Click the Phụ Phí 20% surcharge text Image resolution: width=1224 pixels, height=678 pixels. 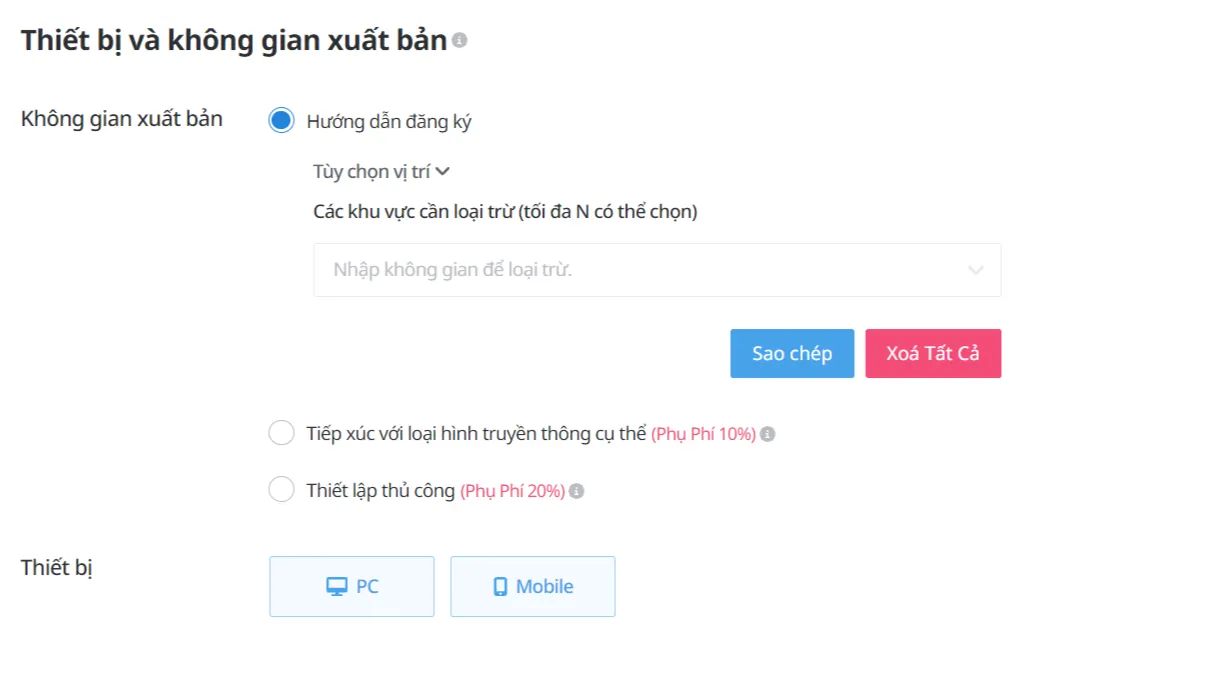coord(512,492)
